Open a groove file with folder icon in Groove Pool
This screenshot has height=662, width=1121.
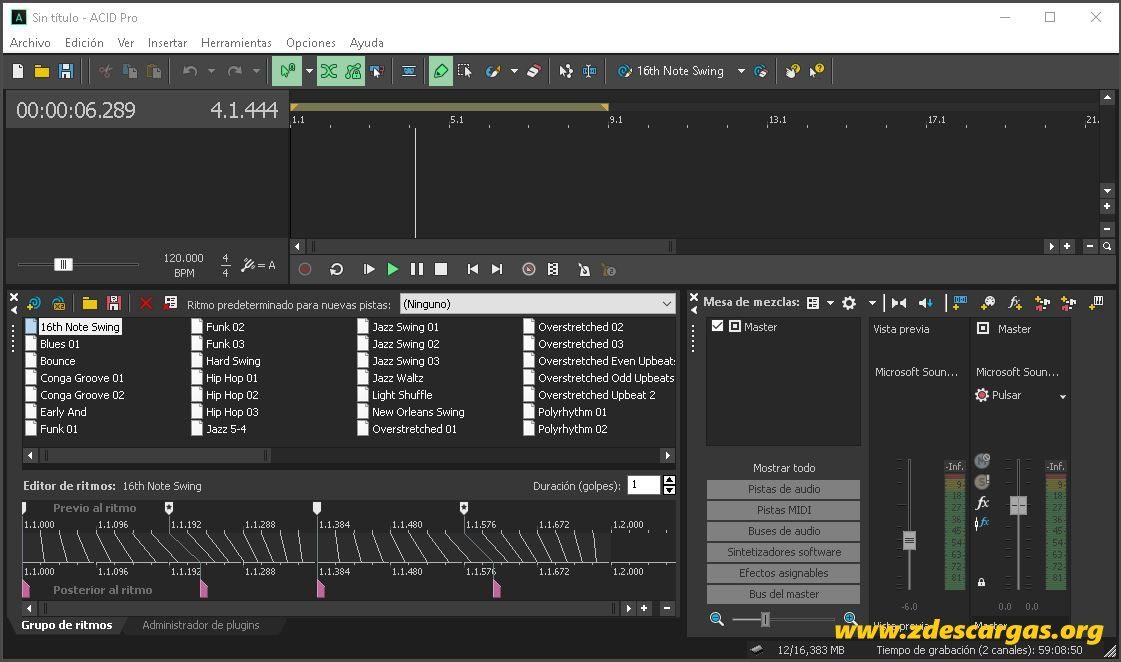[x=89, y=304]
